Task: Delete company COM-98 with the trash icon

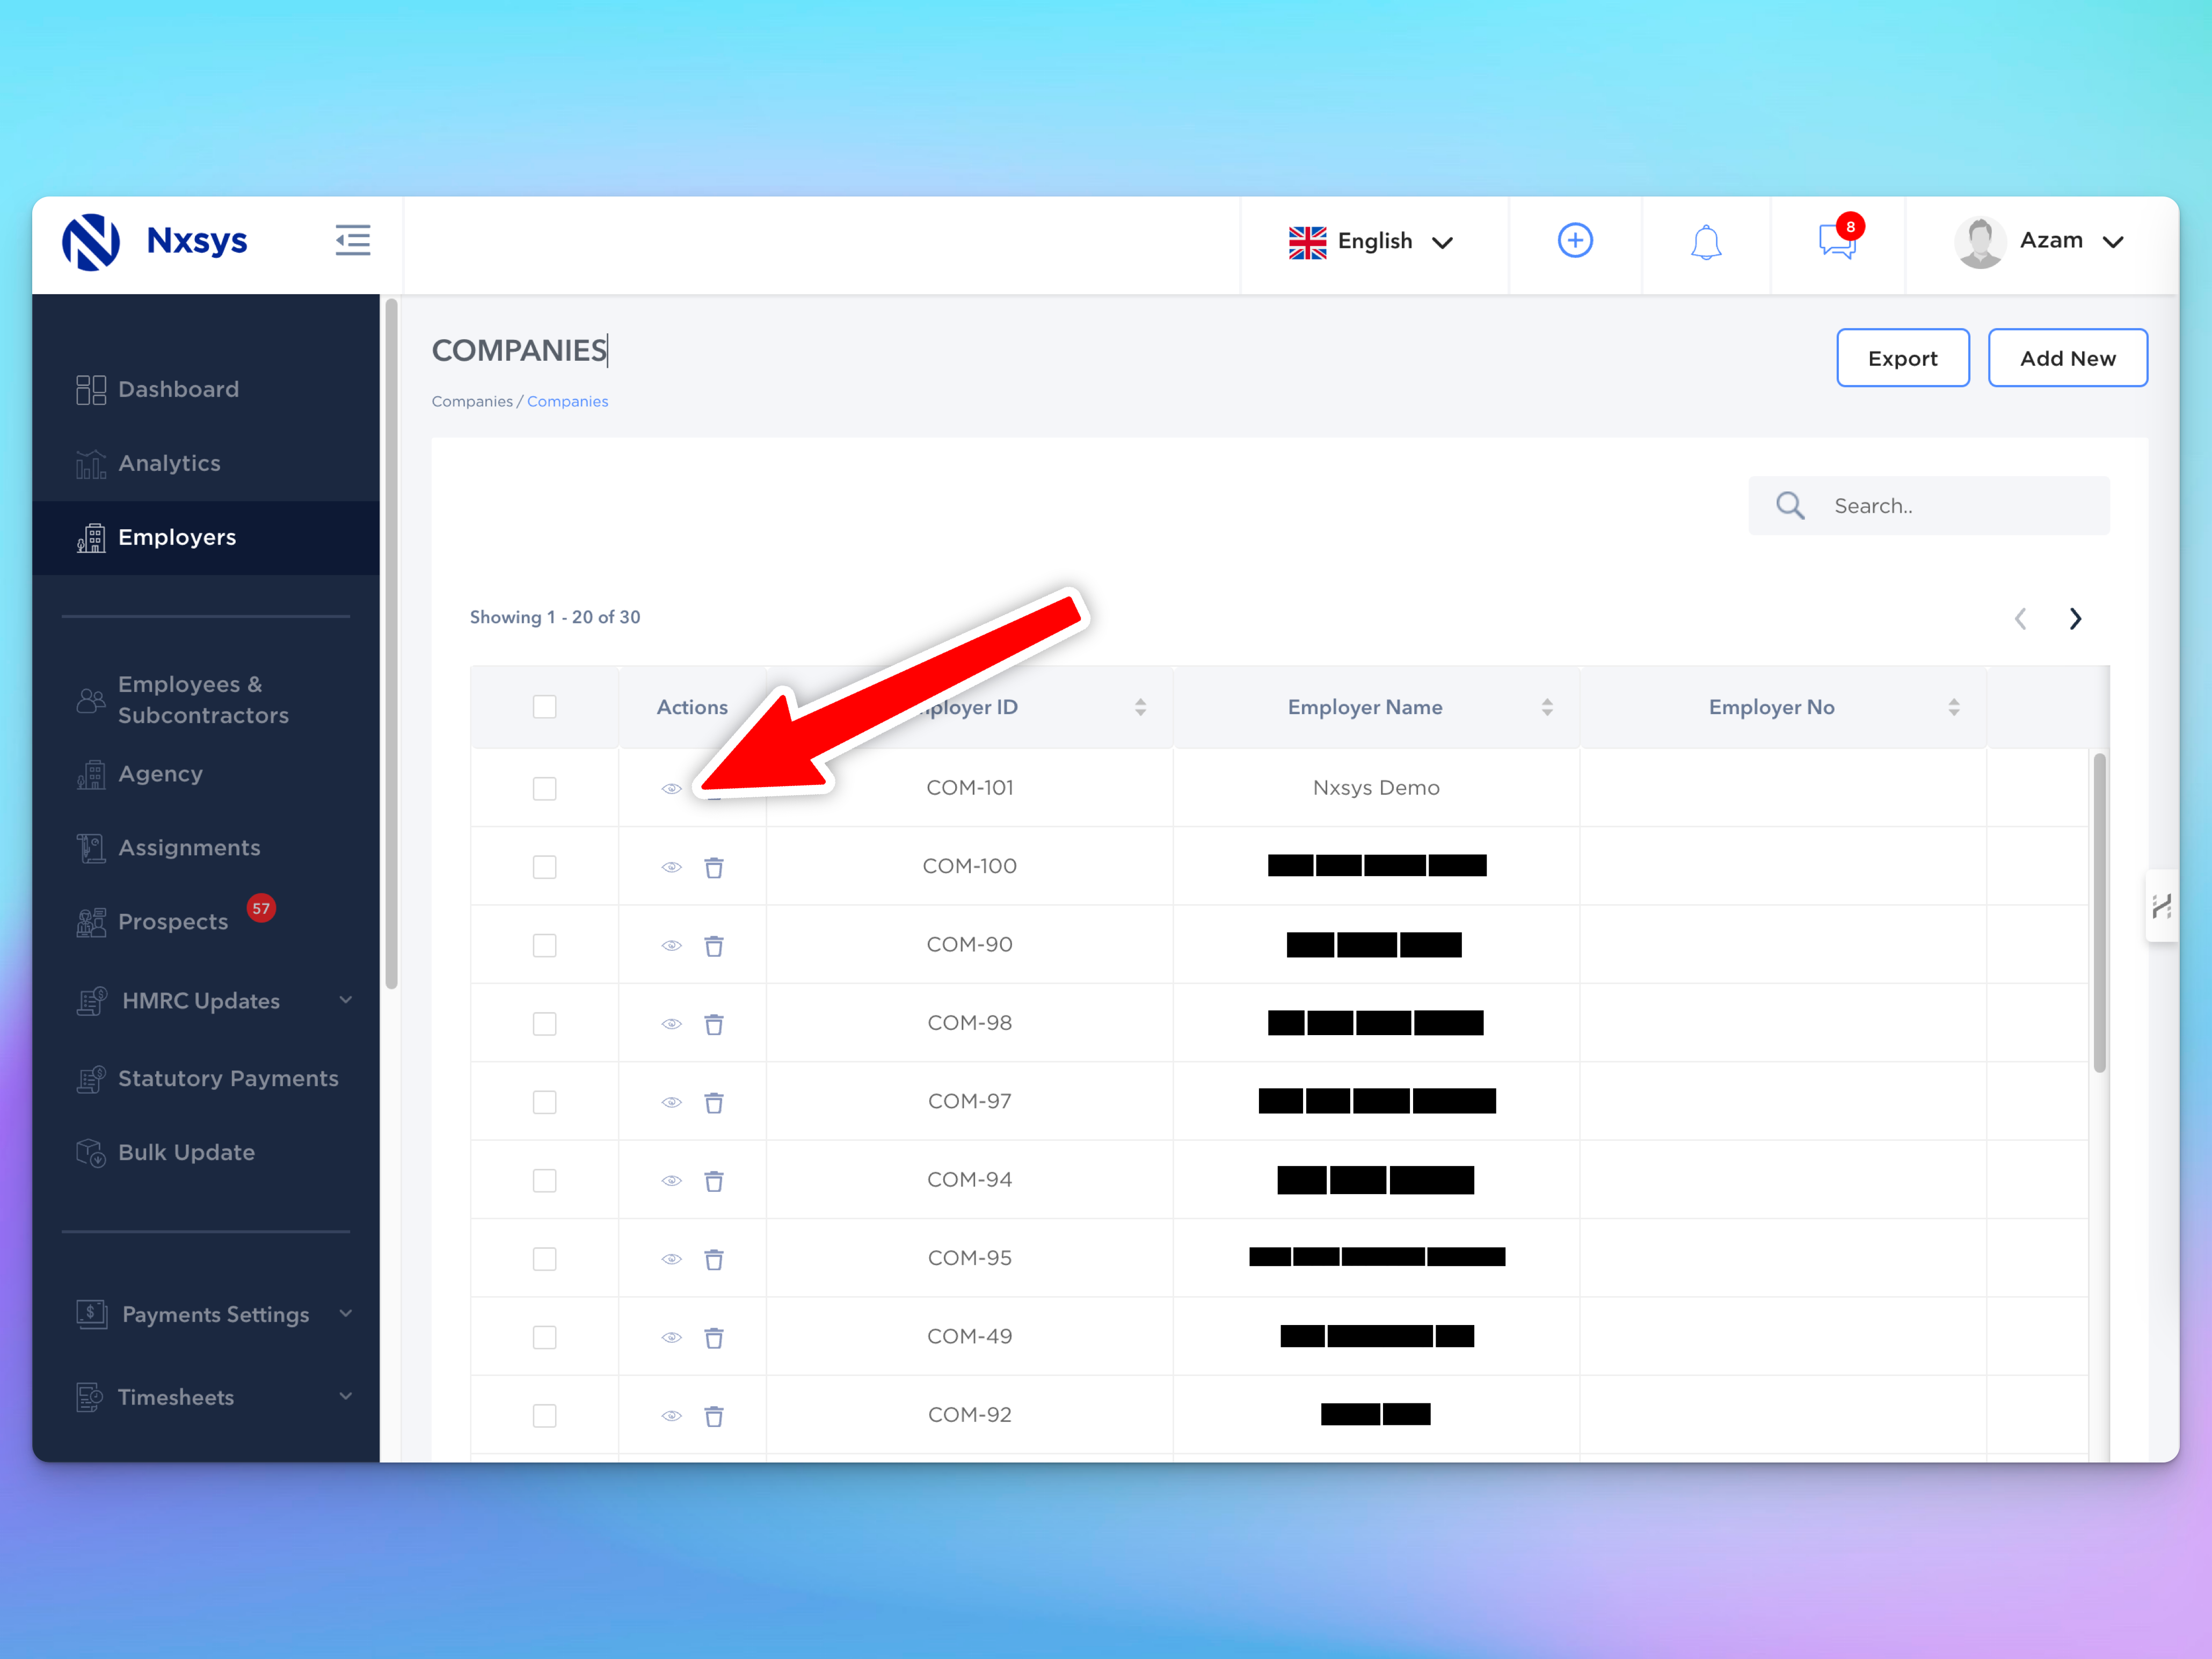Action: click(713, 1024)
